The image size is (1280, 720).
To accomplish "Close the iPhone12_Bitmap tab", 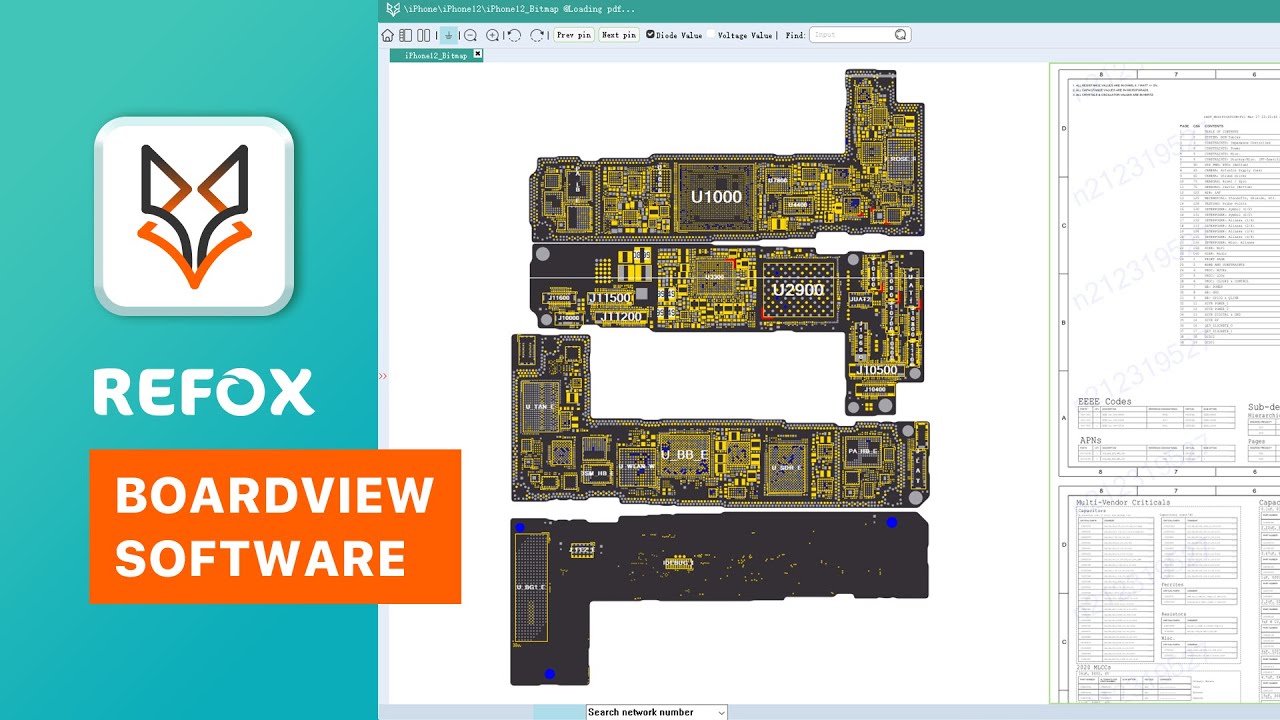I will (477, 55).
